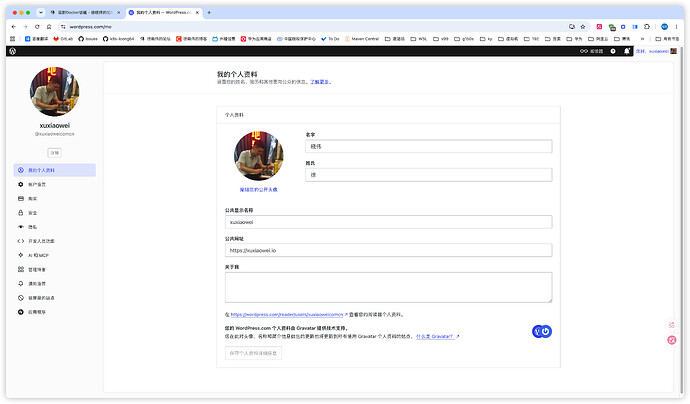This screenshot has width=690, height=404.
Task: Open the 应用程序 item at the sidebar bottom
Action: pos(55,312)
